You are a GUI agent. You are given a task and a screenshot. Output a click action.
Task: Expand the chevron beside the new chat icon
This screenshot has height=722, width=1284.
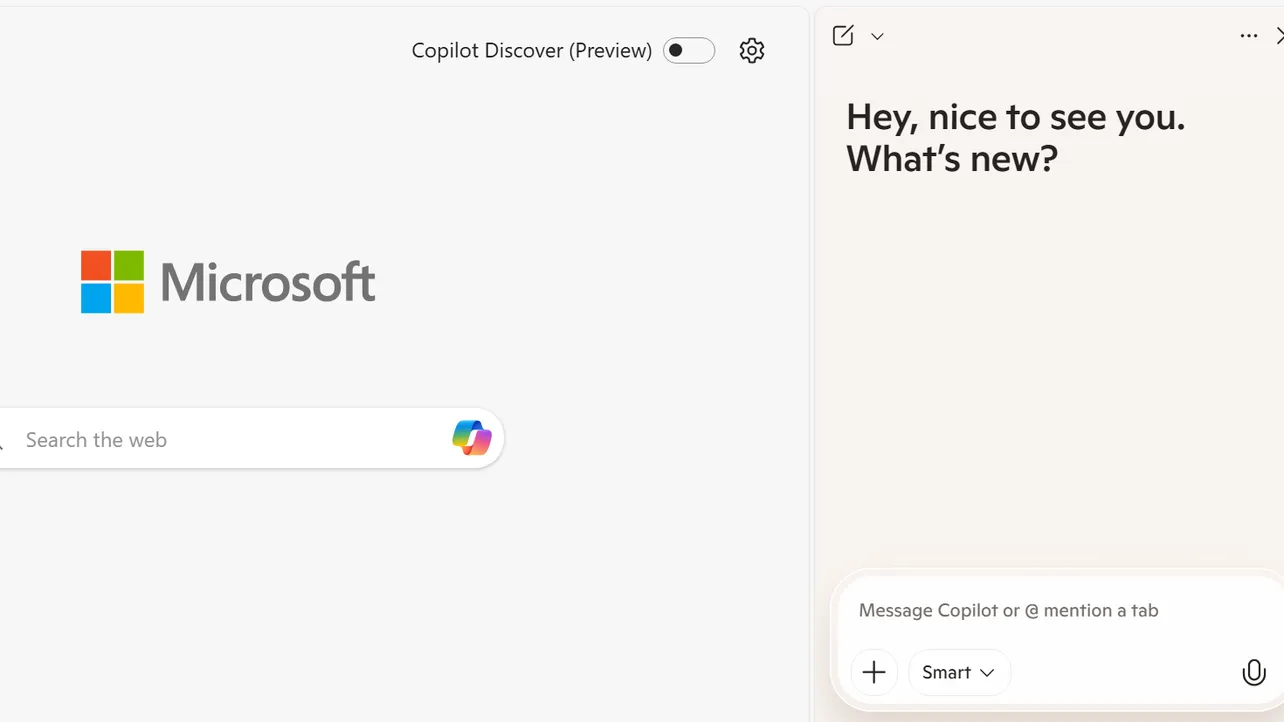point(877,36)
